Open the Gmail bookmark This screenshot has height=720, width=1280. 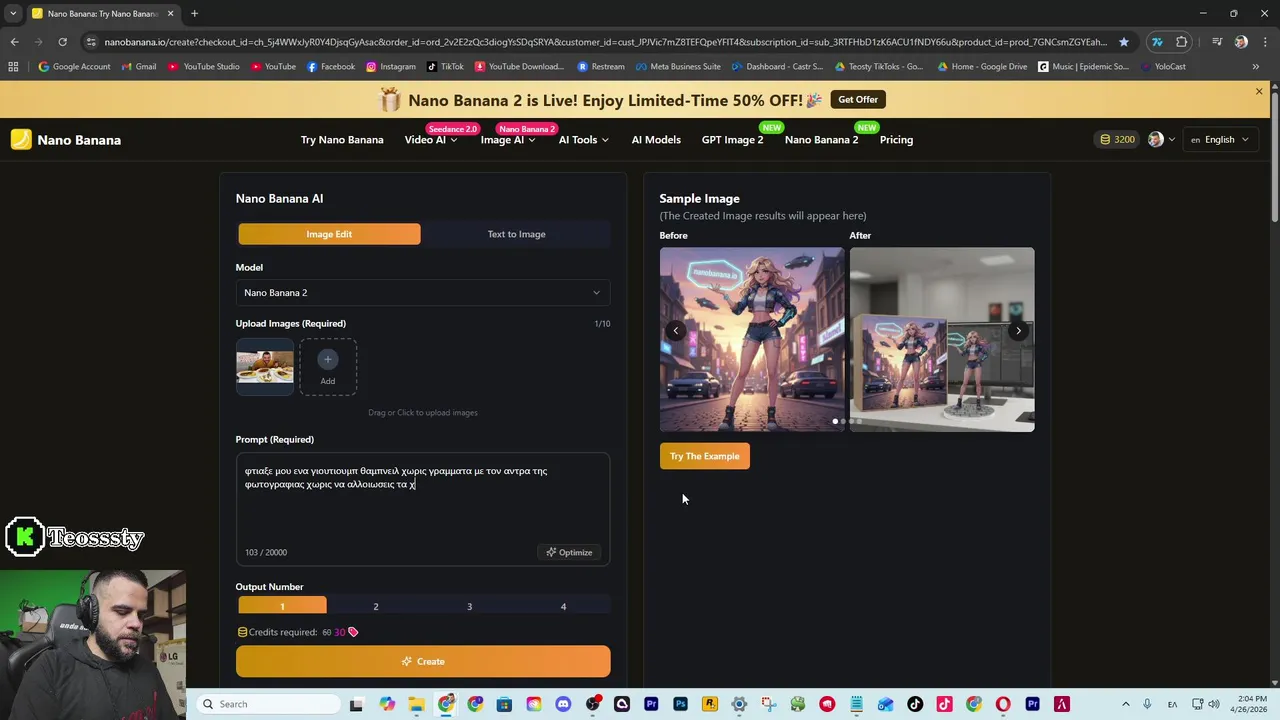pos(139,67)
